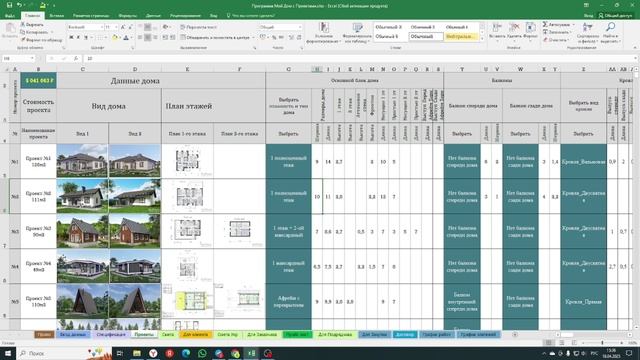640x360 pixels.
Task: Switch to the Формулы ribbon tab
Action: 127,16
